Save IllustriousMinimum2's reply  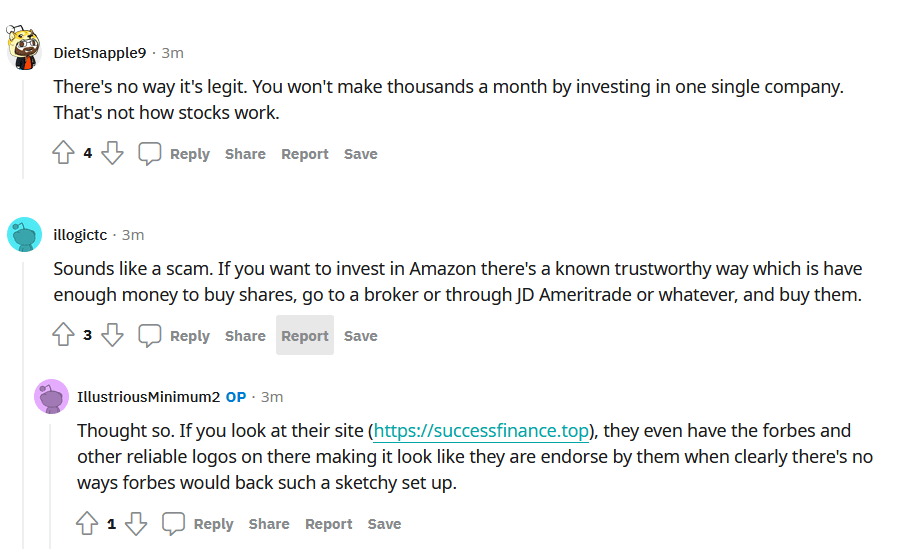(x=384, y=524)
